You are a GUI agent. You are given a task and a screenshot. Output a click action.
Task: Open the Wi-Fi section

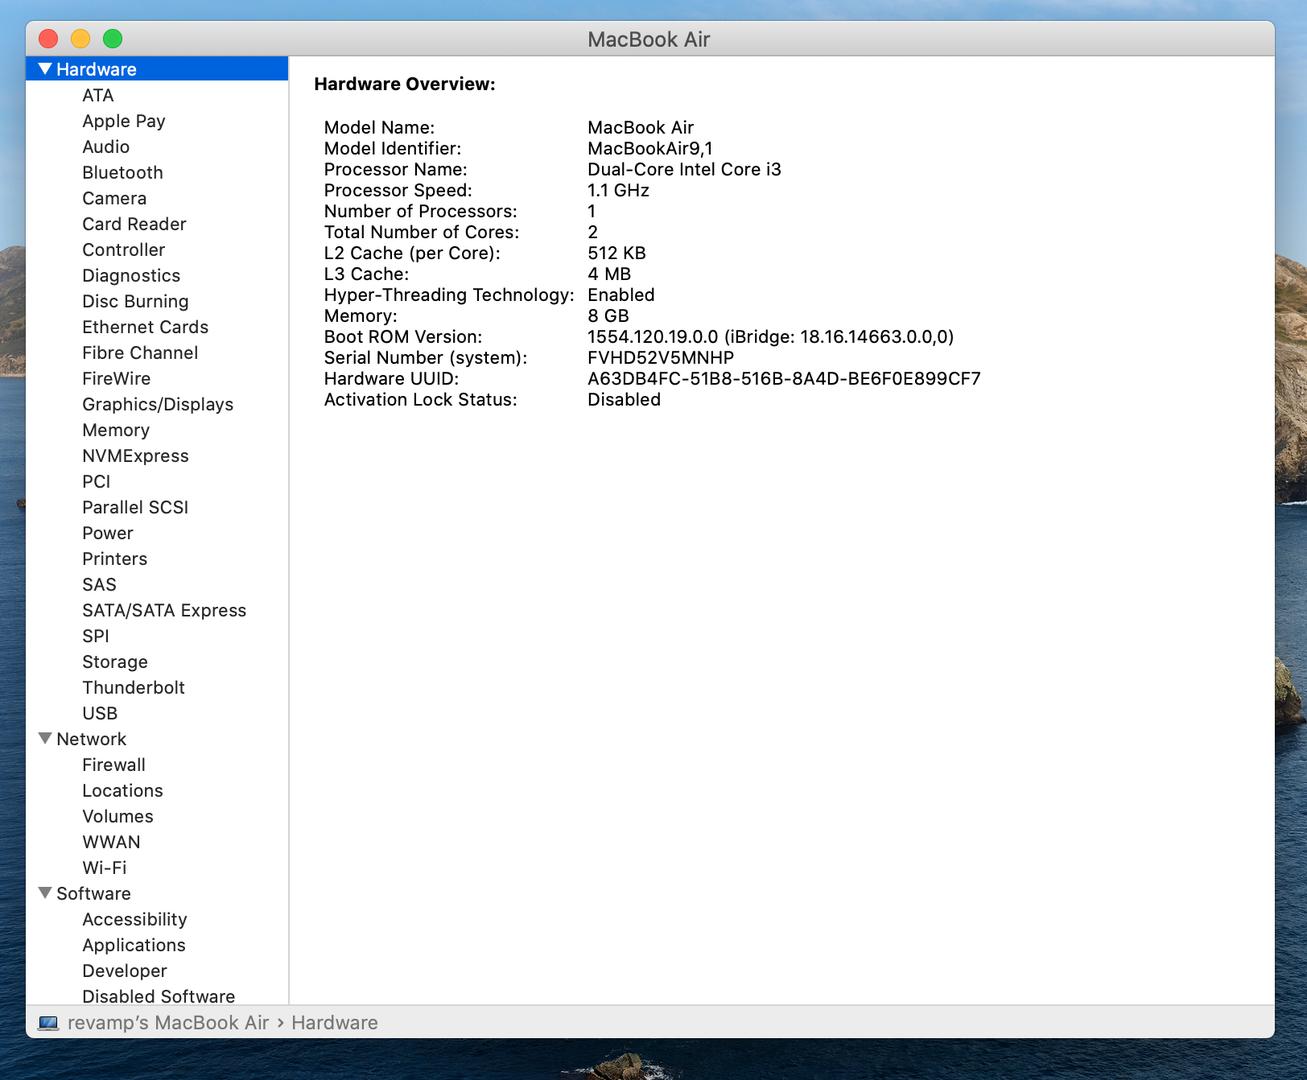tap(104, 868)
